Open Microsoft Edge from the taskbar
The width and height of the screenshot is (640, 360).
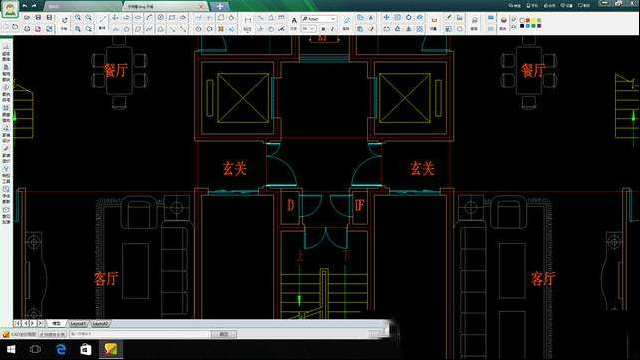[61, 349]
